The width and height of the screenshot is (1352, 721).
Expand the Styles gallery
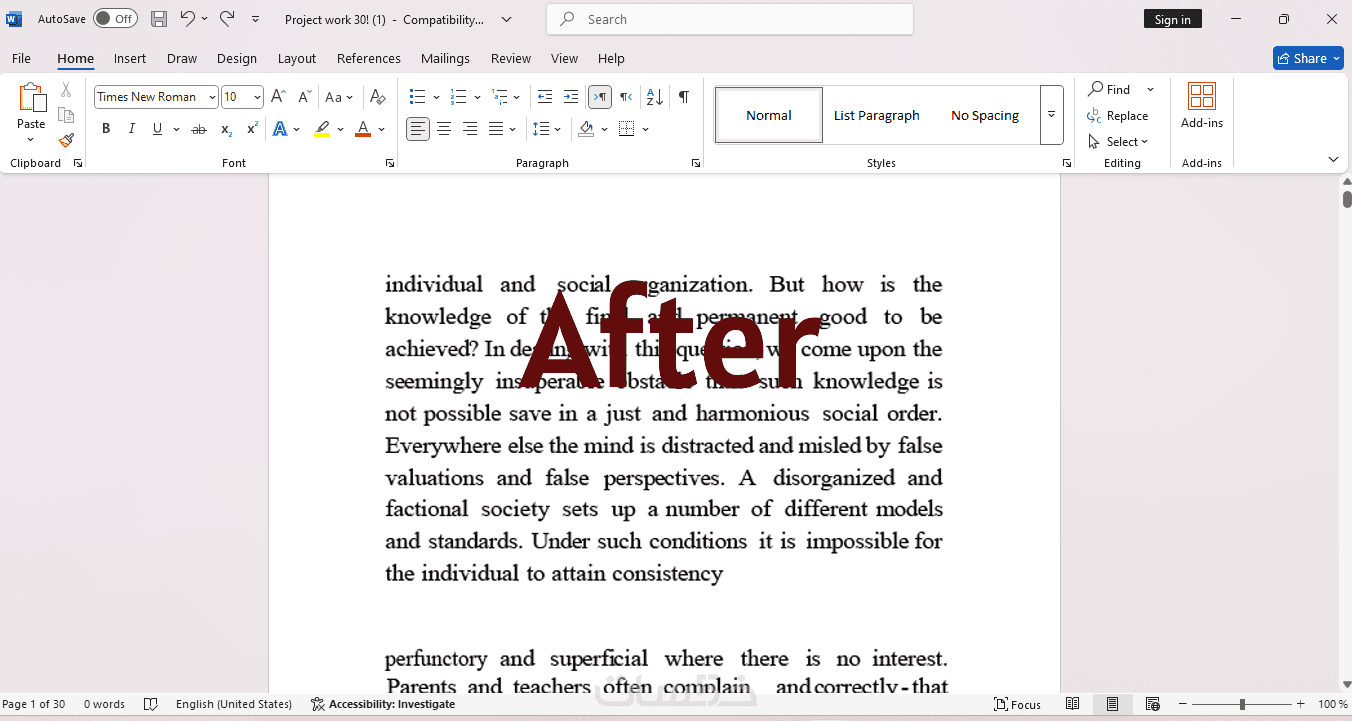1051,115
